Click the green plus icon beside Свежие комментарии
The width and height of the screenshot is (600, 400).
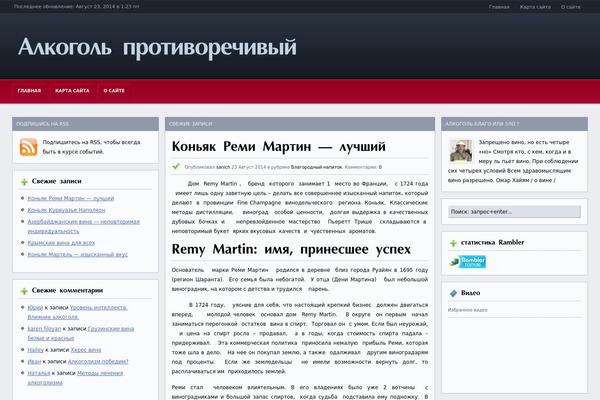[x=24, y=291]
